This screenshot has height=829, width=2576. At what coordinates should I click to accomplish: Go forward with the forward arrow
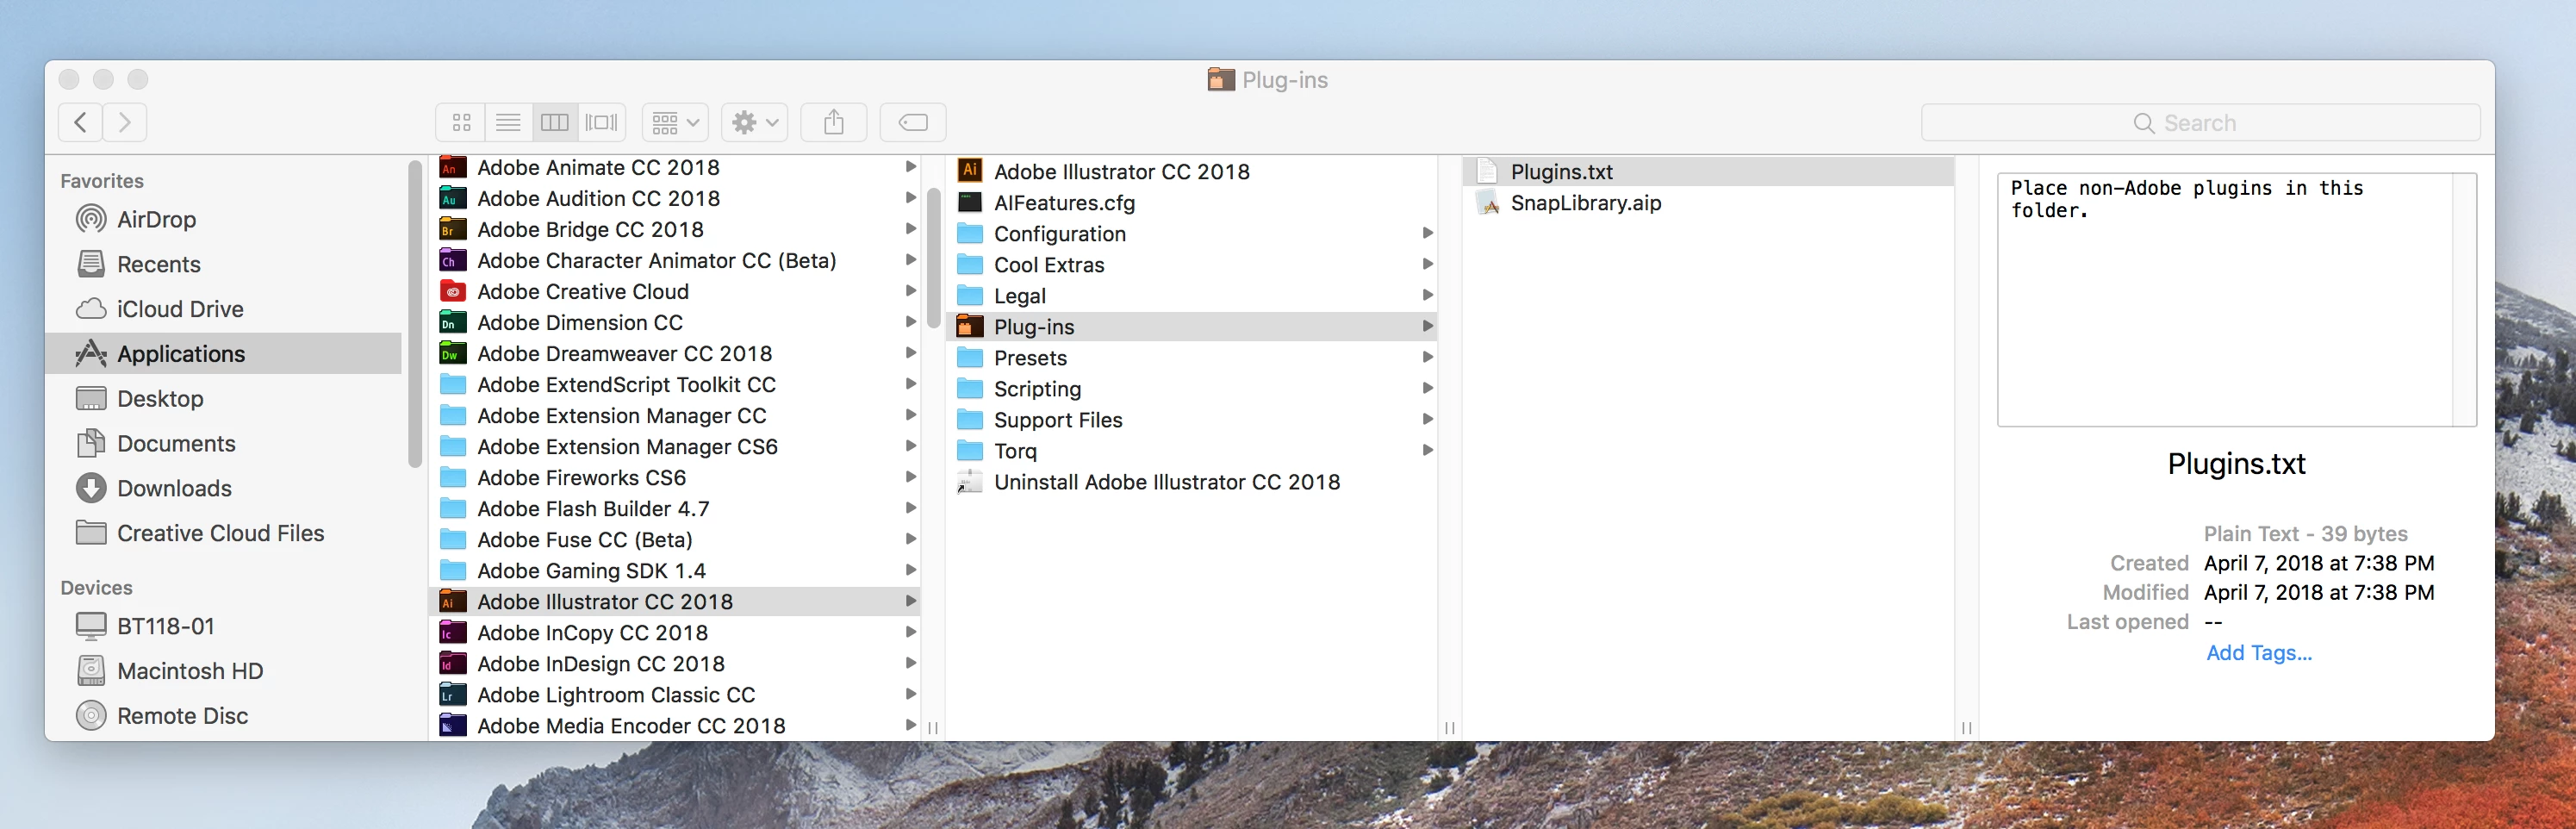click(x=125, y=123)
